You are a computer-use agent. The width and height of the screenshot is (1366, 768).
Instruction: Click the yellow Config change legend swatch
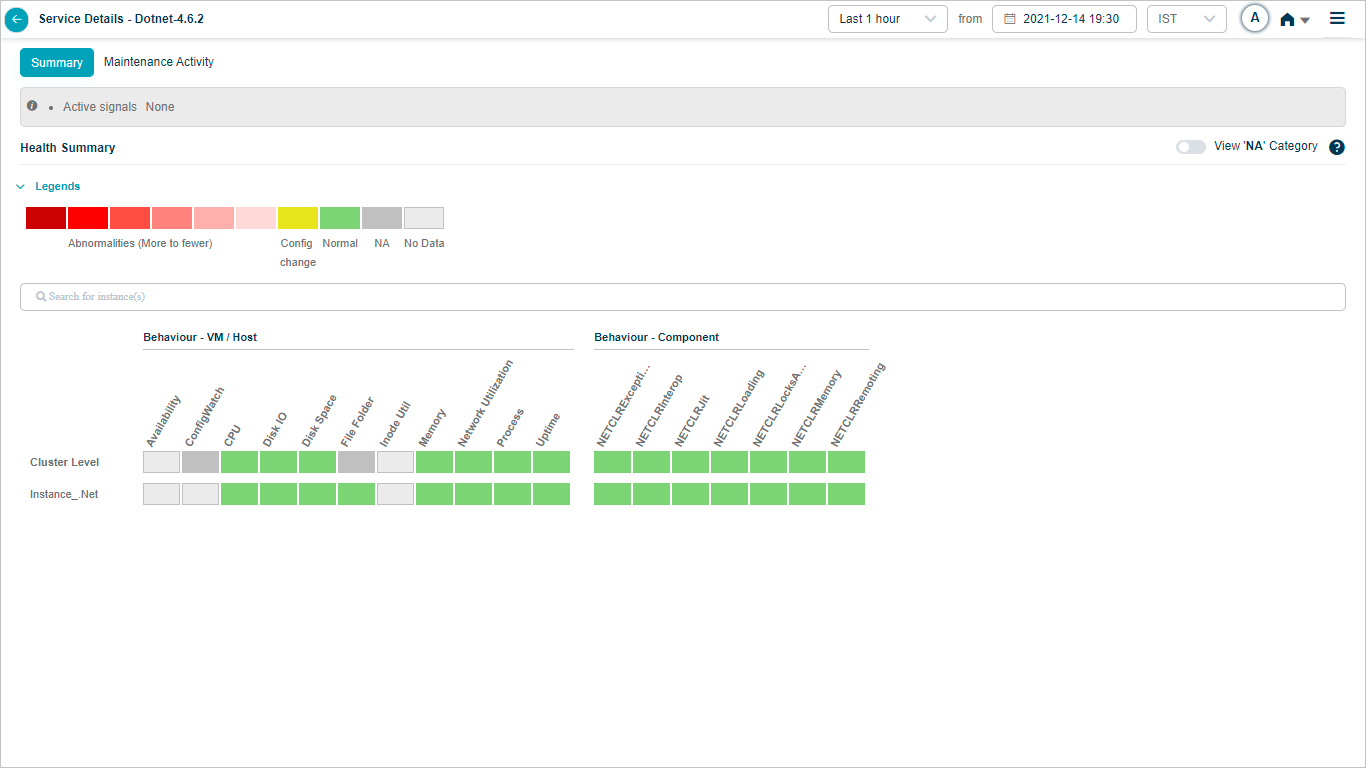298,218
